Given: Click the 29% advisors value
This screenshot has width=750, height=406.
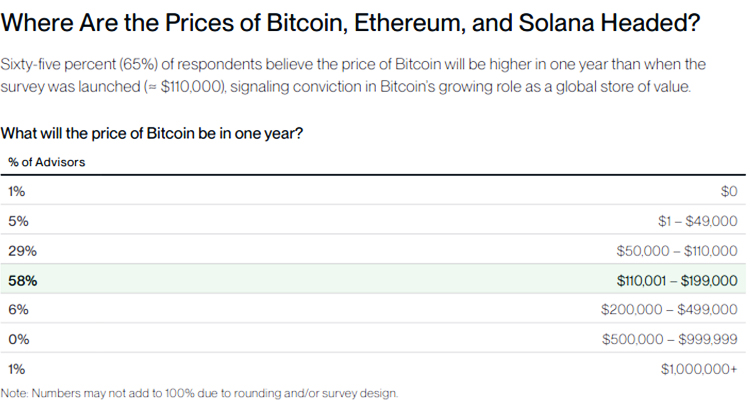Looking at the screenshot, I should pyautogui.click(x=20, y=250).
